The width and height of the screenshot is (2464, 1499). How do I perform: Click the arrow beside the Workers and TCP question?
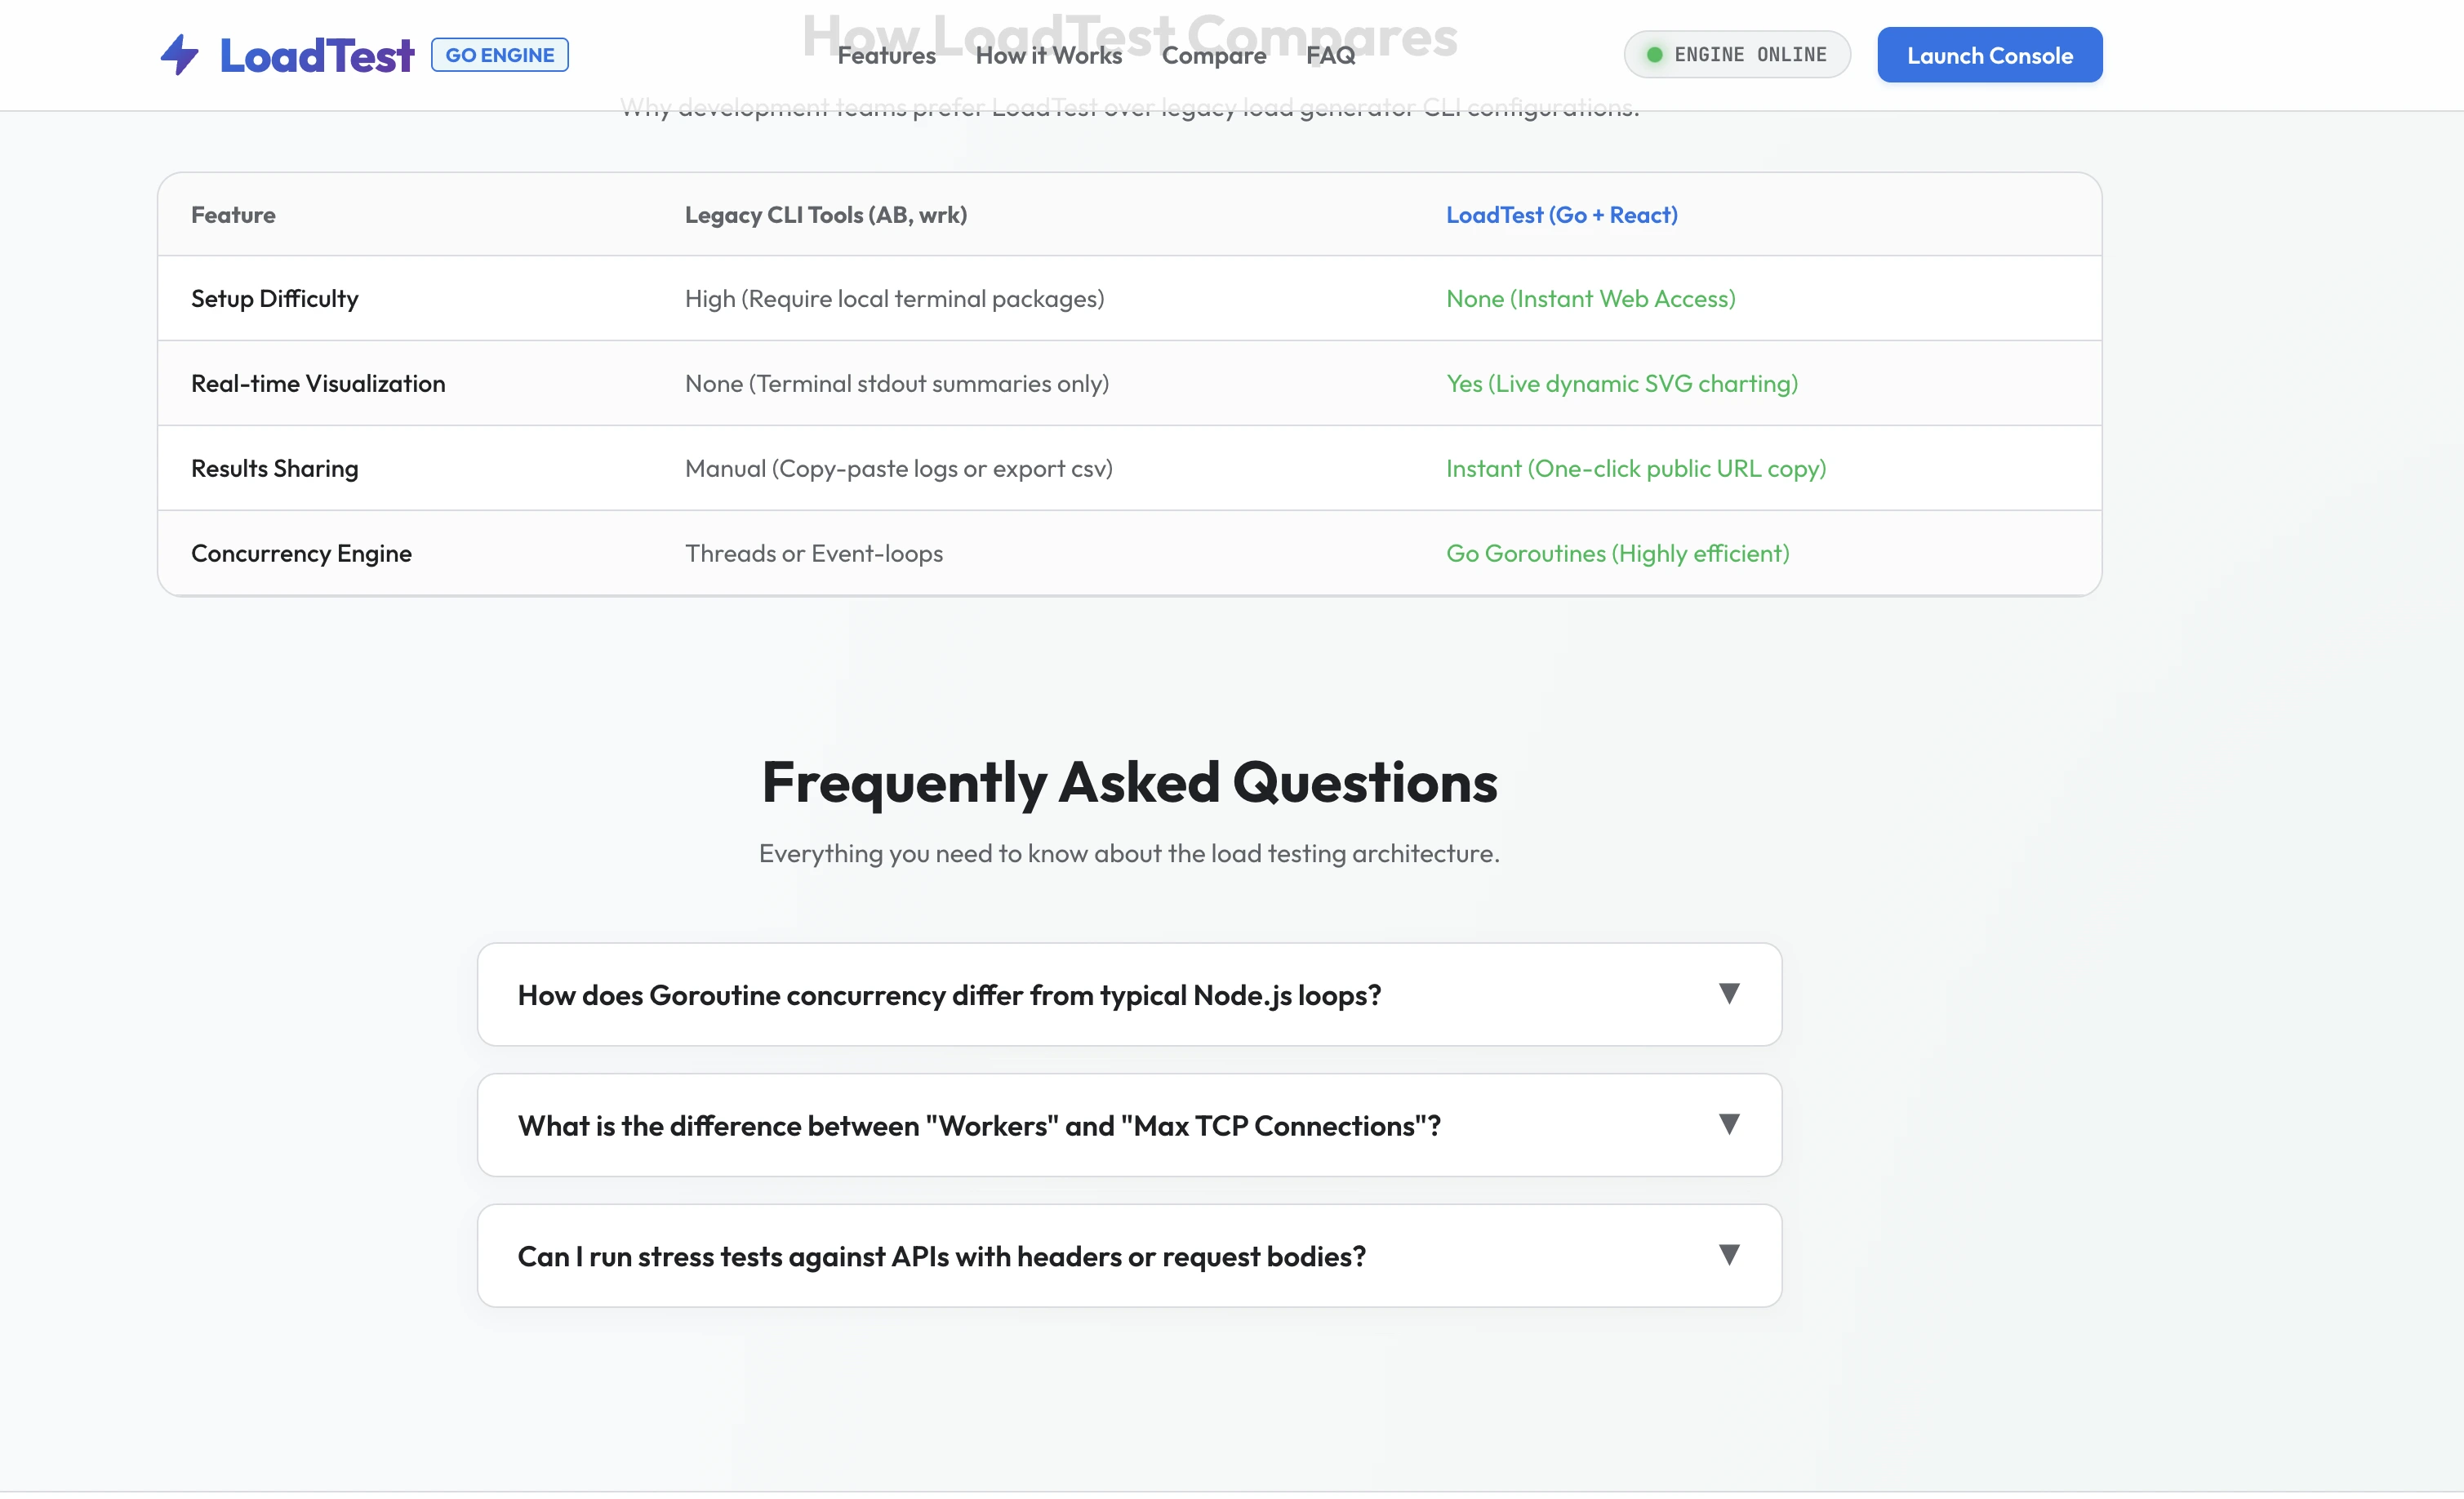point(1729,1124)
